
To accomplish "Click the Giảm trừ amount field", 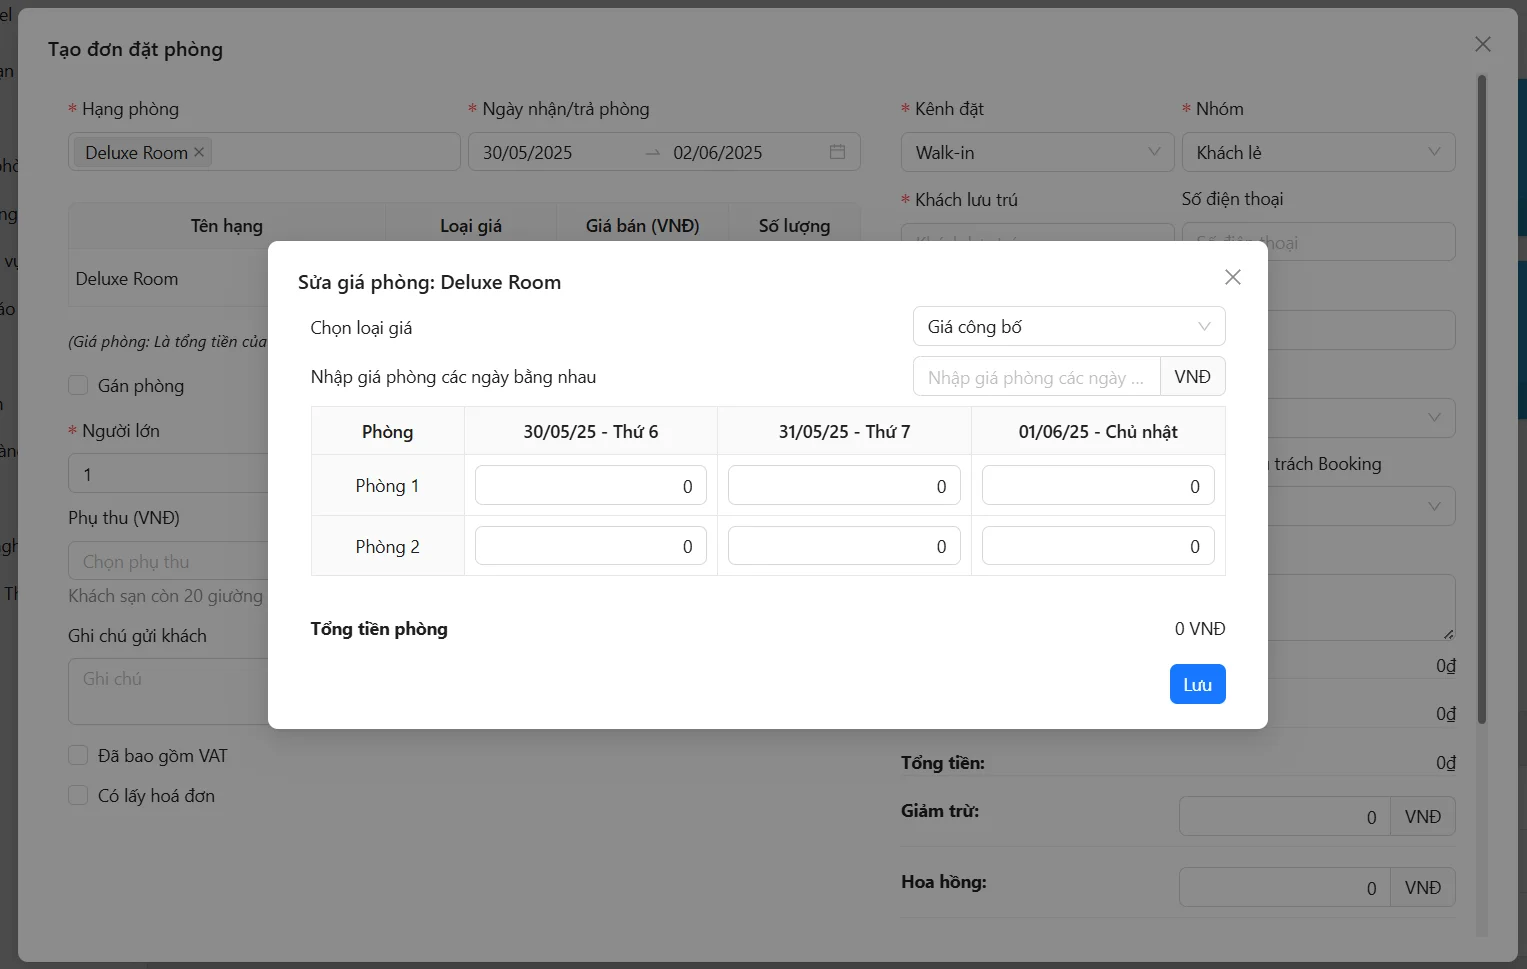I will click(1283, 817).
